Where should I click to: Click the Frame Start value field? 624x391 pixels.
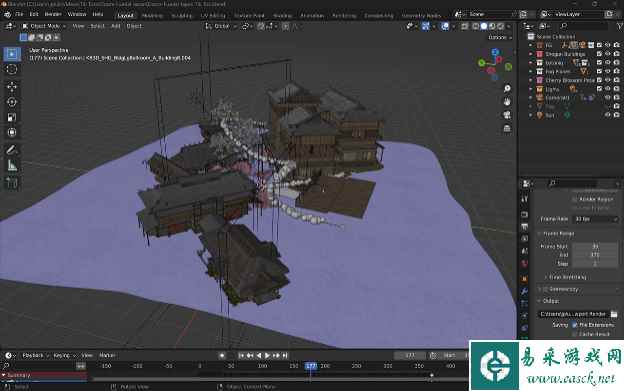pos(595,247)
